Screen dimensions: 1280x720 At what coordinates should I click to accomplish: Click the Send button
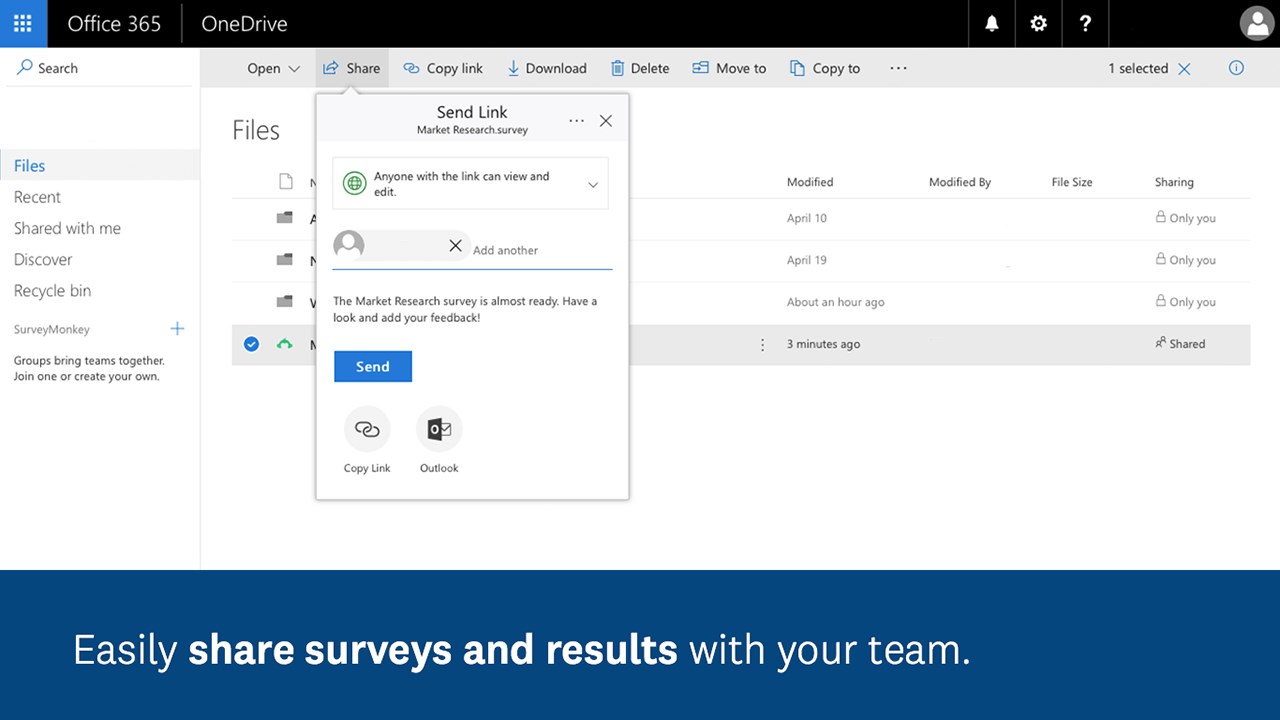point(373,366)
